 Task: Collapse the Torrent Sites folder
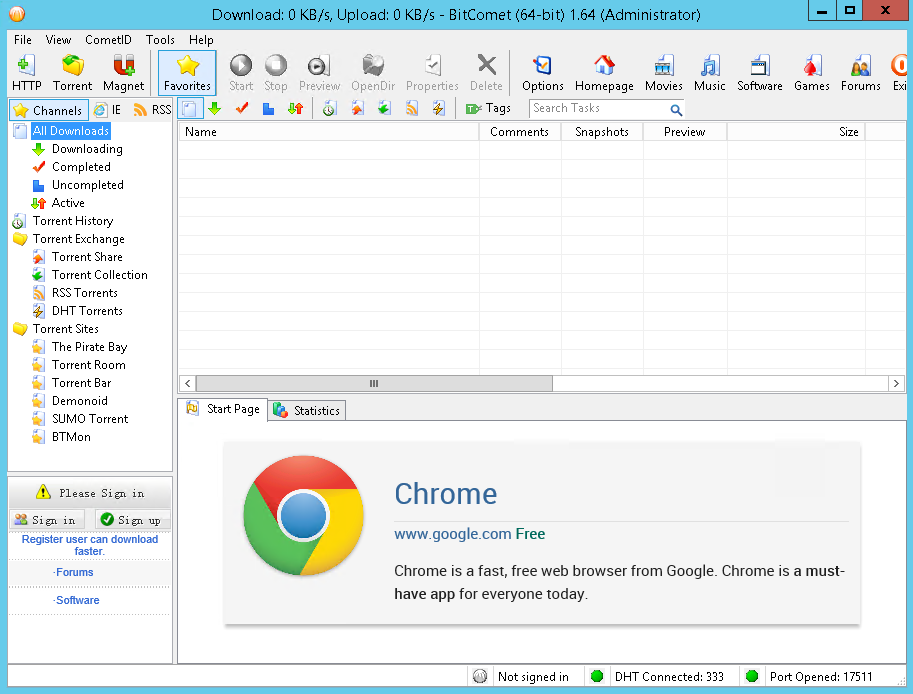pos(66,329)
